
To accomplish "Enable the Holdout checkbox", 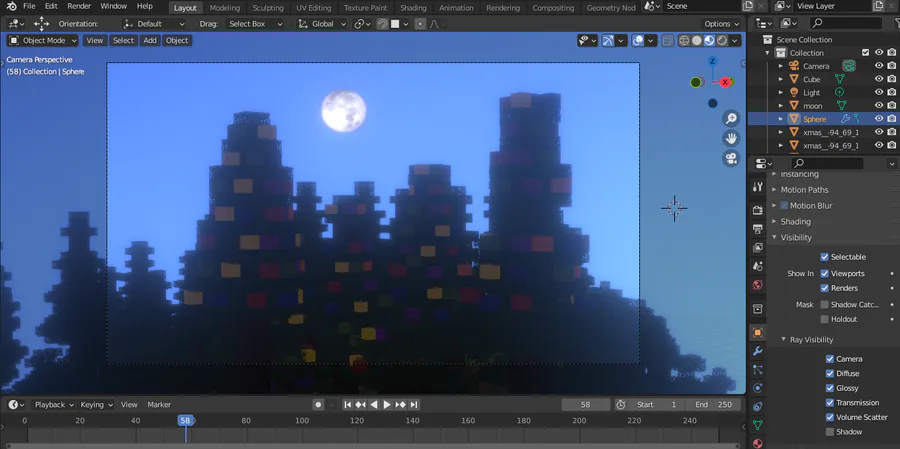I will pos(825,319).
